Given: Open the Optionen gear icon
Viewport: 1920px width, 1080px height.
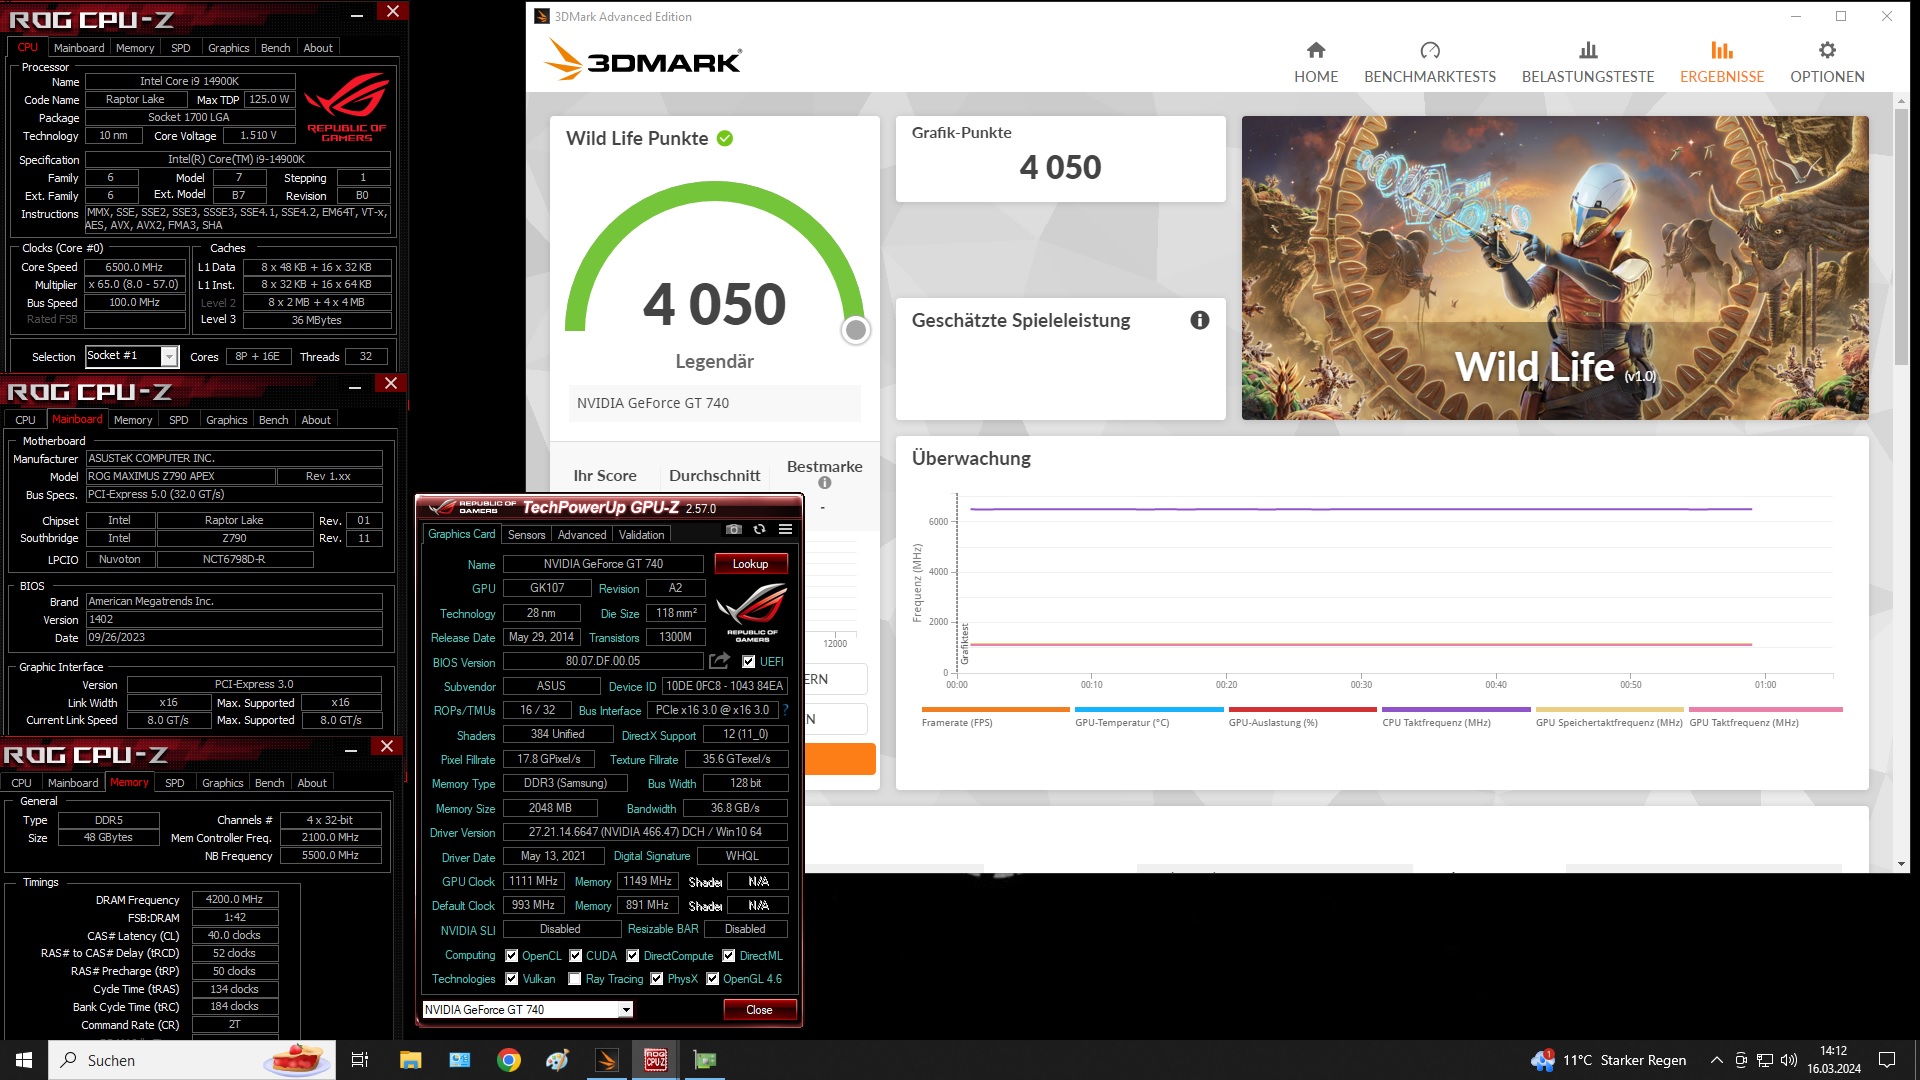Looking at the screenshot, I should 1827,50.
